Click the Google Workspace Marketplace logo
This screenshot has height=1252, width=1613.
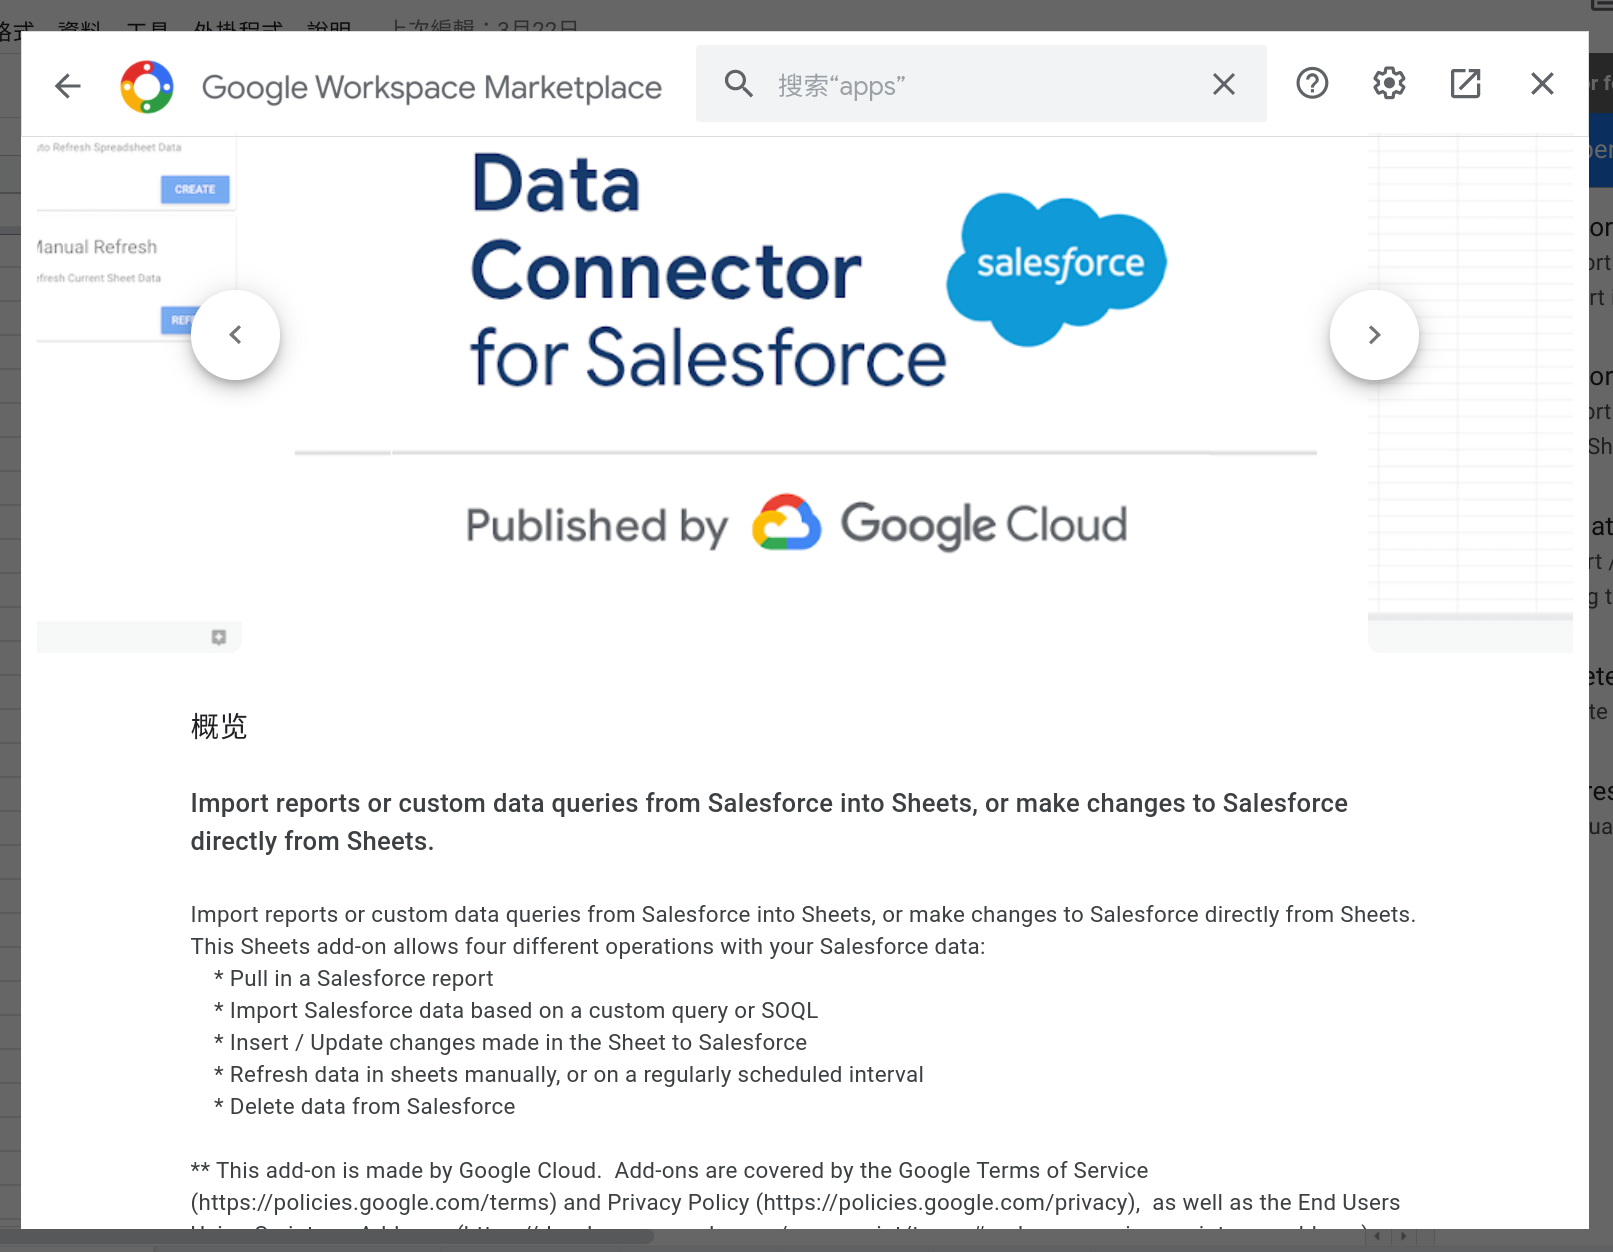click(x=147, y=85)
